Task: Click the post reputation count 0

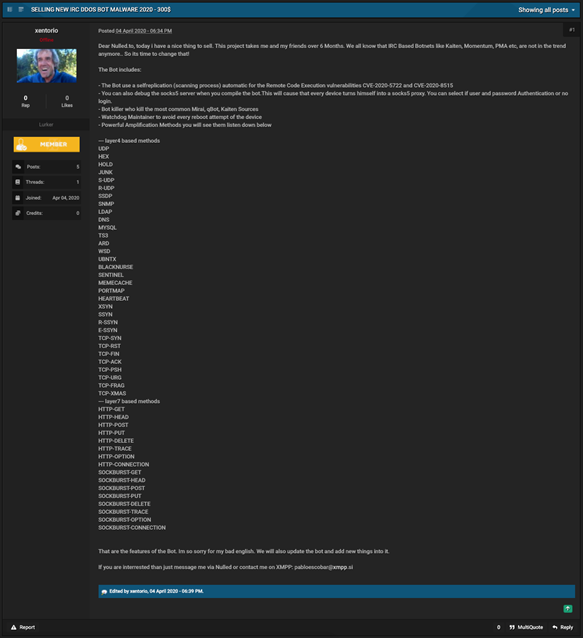Action: (x=498, y=627)
